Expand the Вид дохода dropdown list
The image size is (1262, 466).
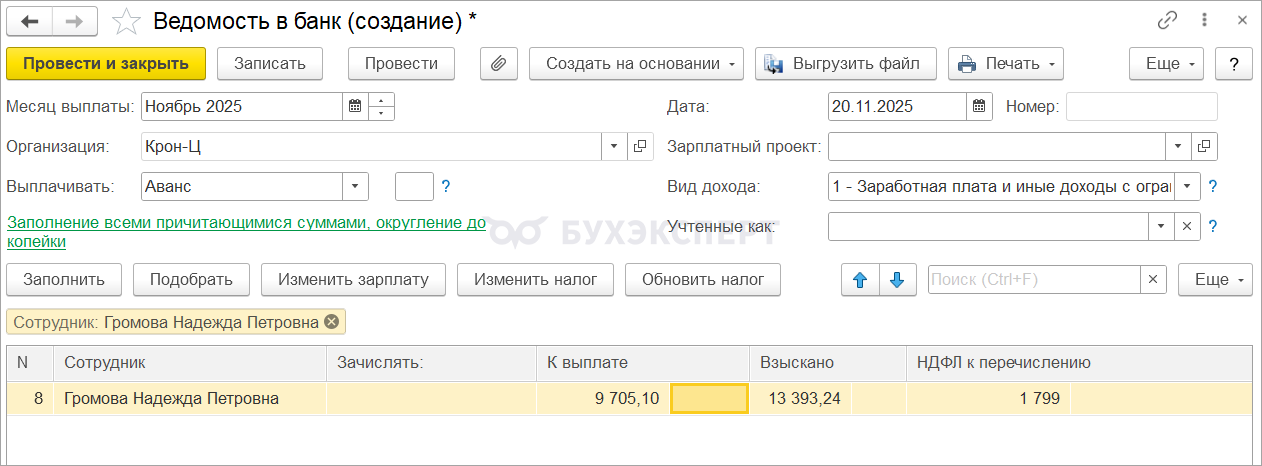coord(1187,186)
